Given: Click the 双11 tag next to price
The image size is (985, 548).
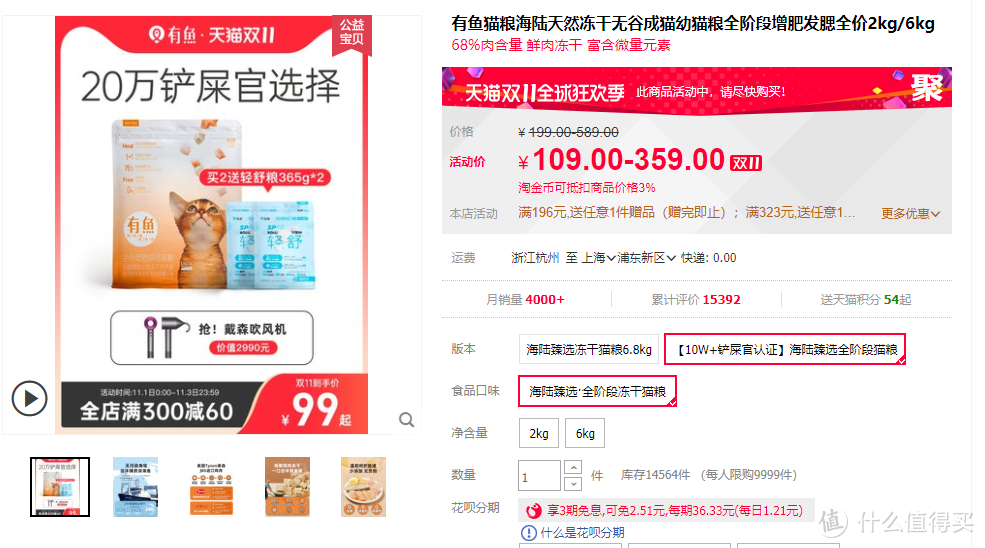Looking at the screenshot, I should [x=746, y=163].
